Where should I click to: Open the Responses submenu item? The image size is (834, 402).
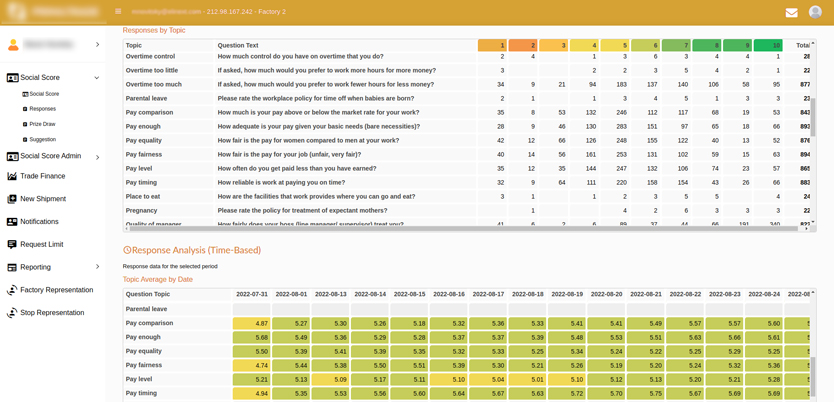(42, 109)
